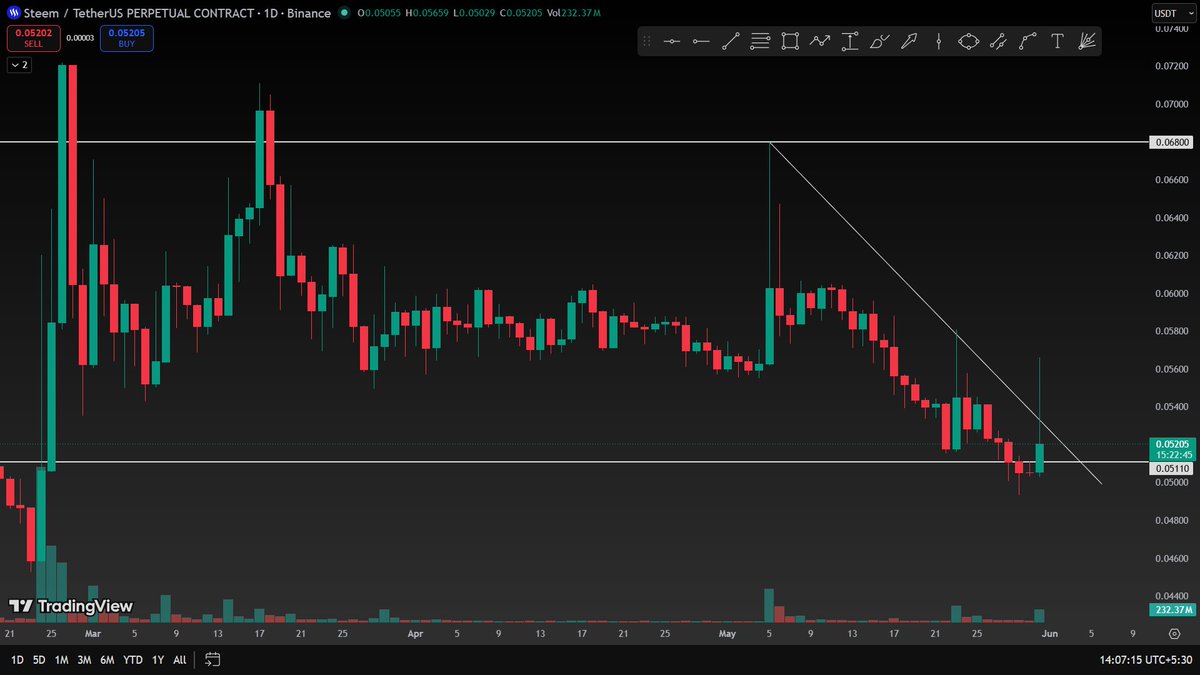Click the Mar label on time axis
The height and width of the screenshot is (675, 1200).
coord(92,633)
